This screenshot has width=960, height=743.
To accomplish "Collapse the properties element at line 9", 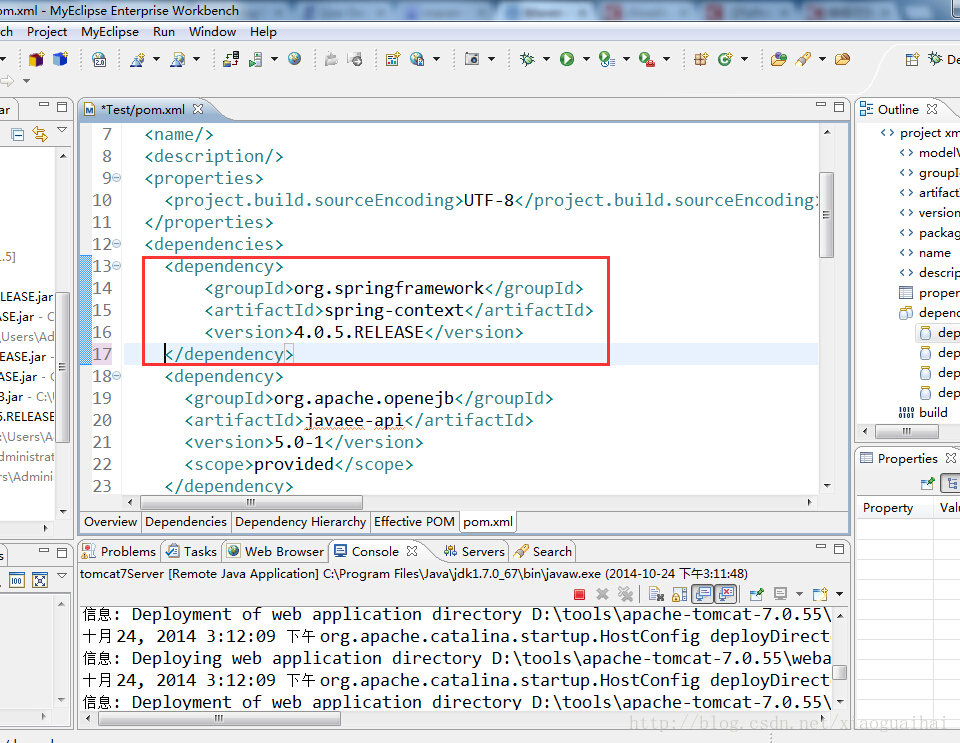I will 116,177.
